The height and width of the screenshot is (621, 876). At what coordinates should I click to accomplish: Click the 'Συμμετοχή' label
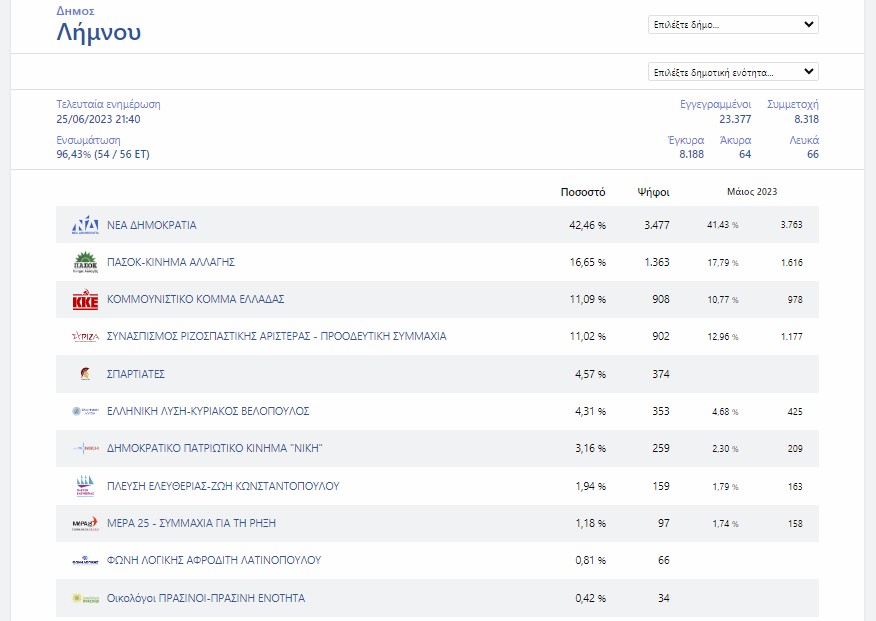coord(793,104)
